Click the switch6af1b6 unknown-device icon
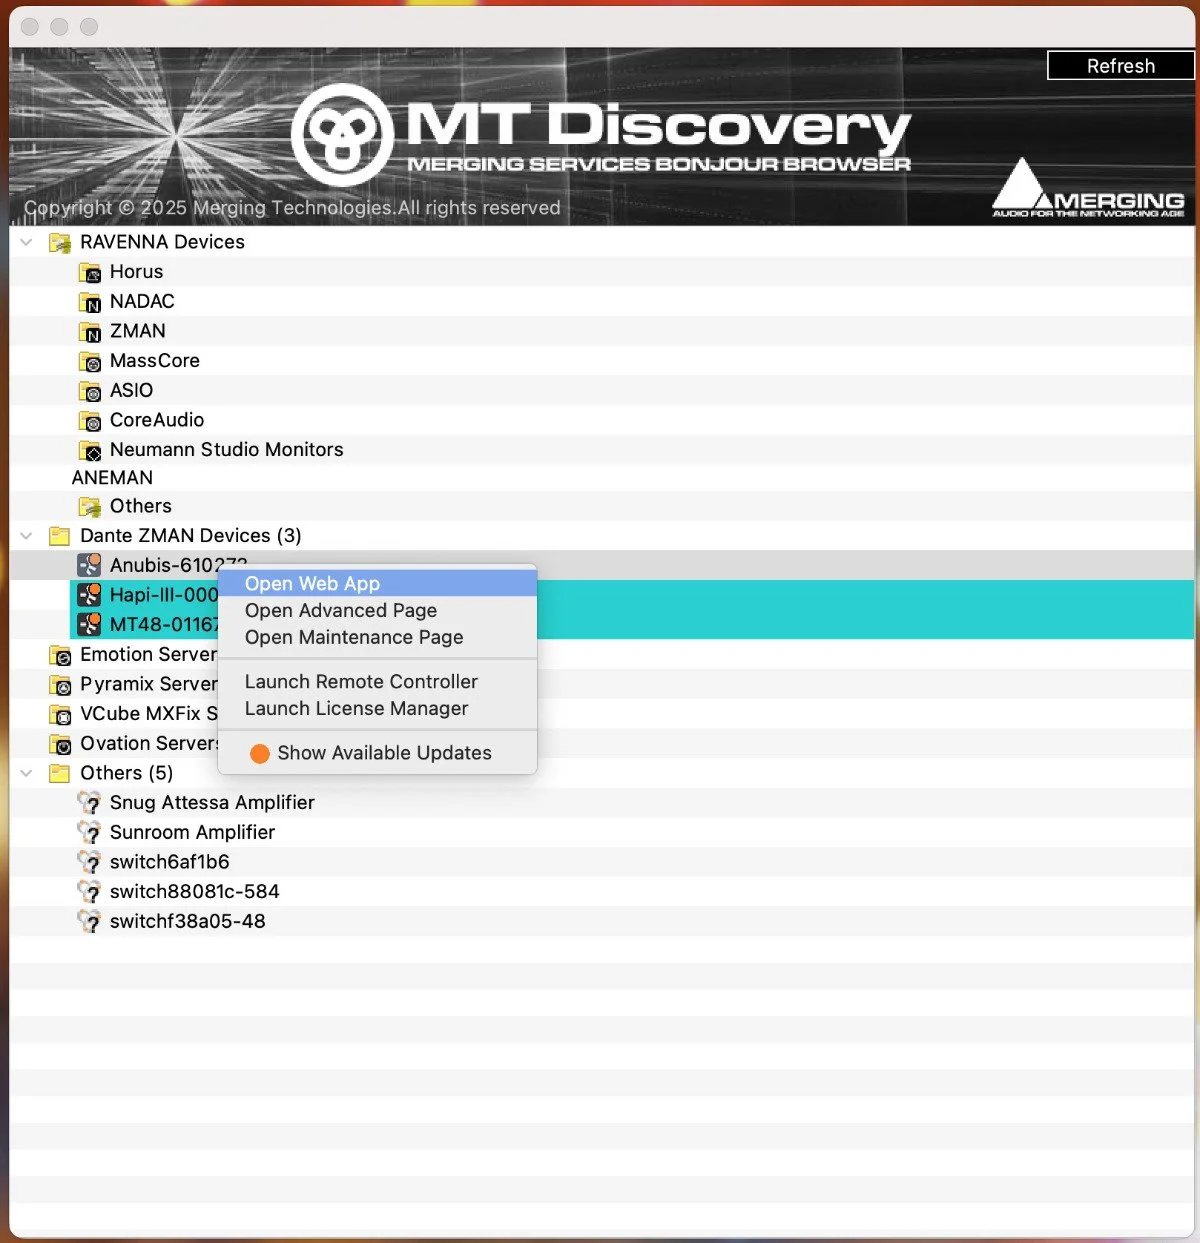1200x1243 pixels. 90,862
